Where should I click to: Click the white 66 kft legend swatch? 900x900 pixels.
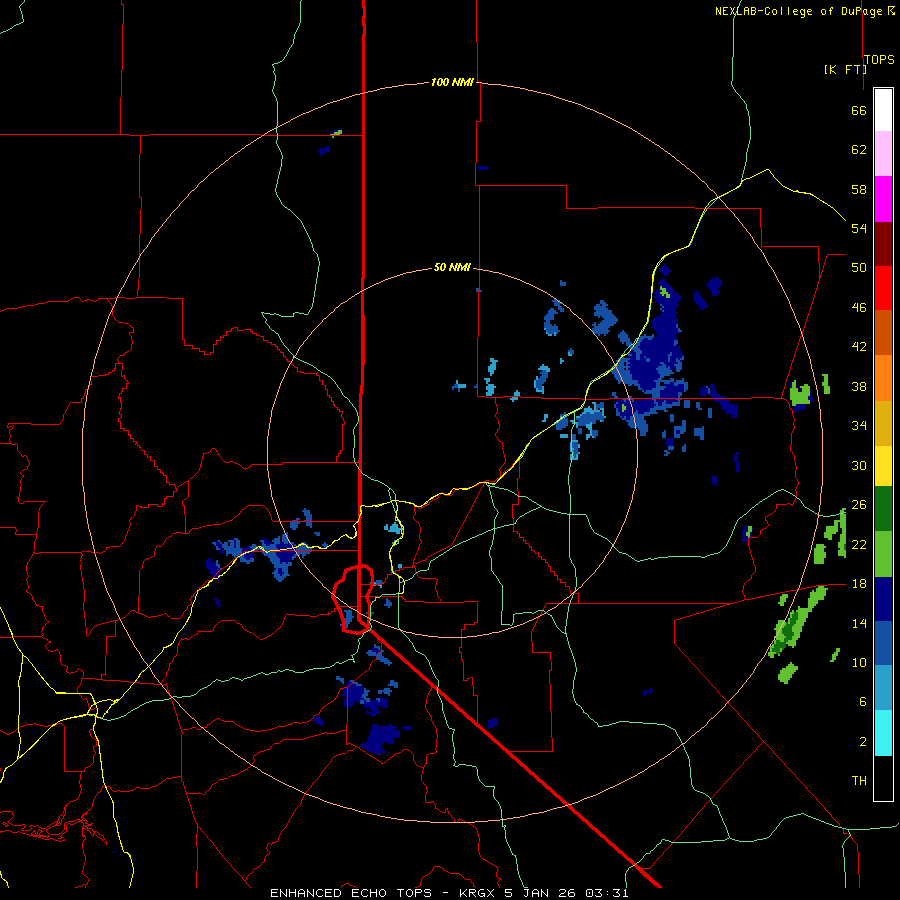[883, 110]
